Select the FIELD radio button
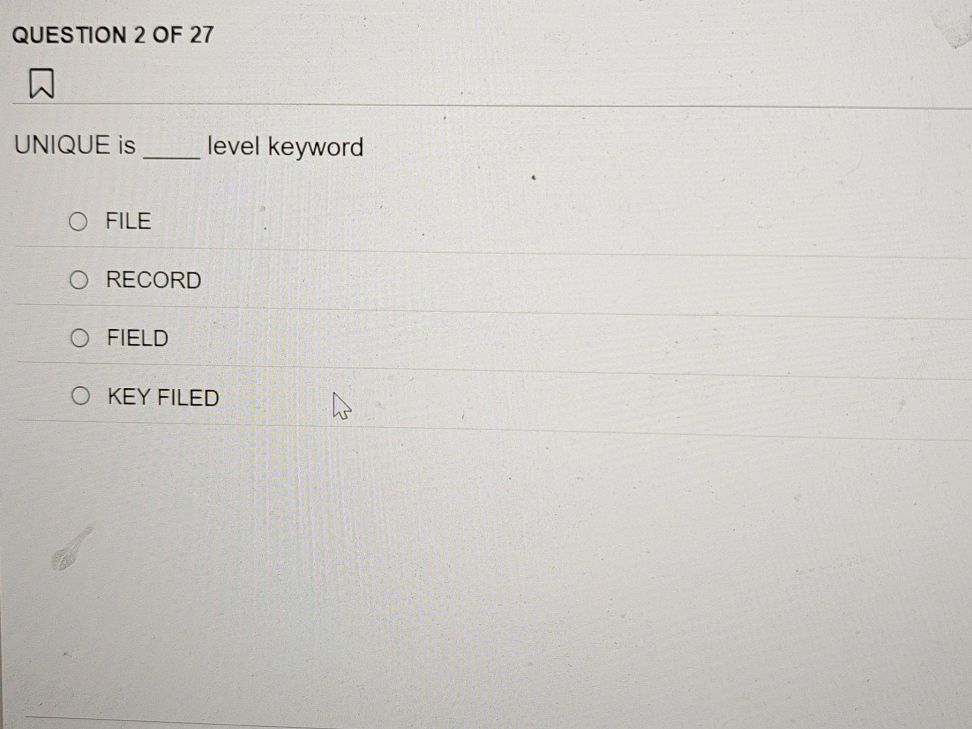The height and width of the screenshot is (729, 972). 79,338
